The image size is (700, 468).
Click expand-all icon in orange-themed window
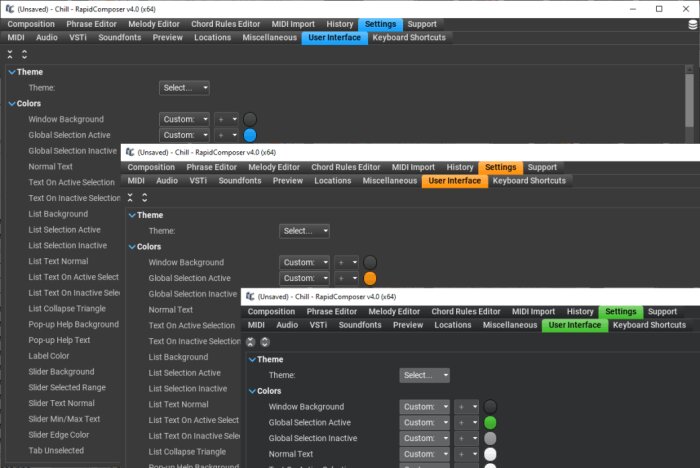coord(144,197)
